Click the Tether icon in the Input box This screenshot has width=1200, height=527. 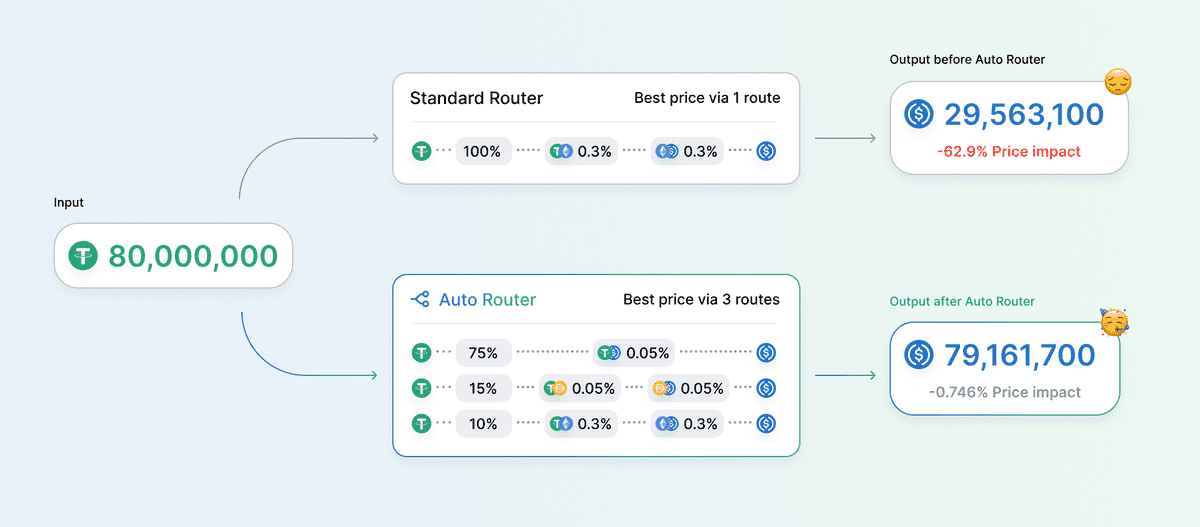coord(83,256)
